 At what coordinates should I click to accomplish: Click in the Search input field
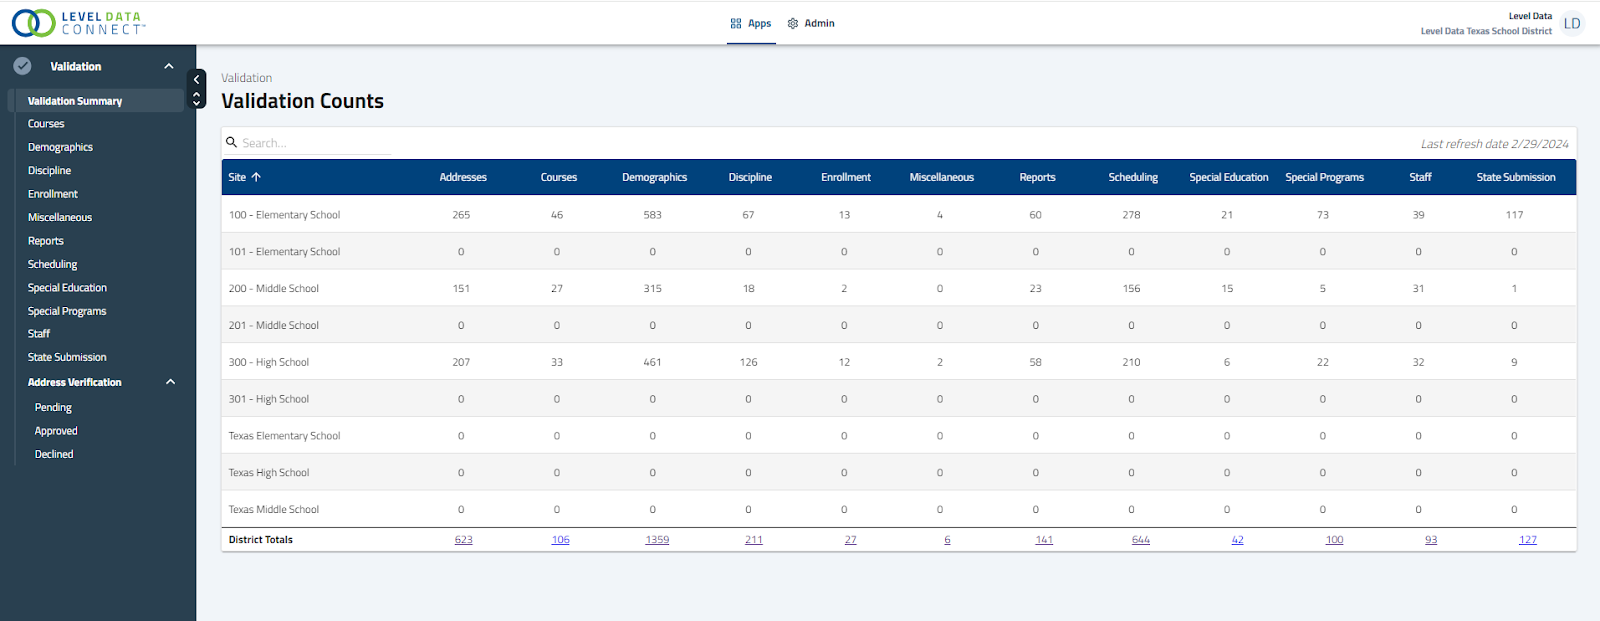(315, 143)
